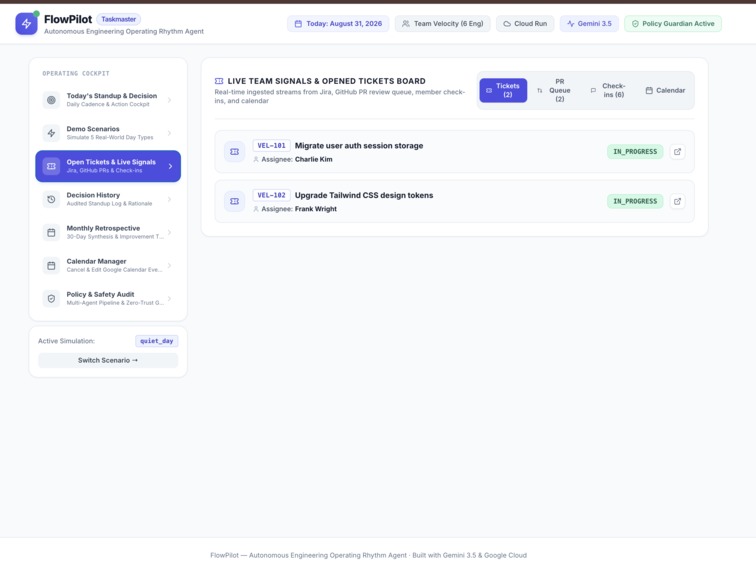Viewport: 756px width, 573px height.
Task: Click the calendar icon beside Monthly Retrospective
Action: point(51,232)
